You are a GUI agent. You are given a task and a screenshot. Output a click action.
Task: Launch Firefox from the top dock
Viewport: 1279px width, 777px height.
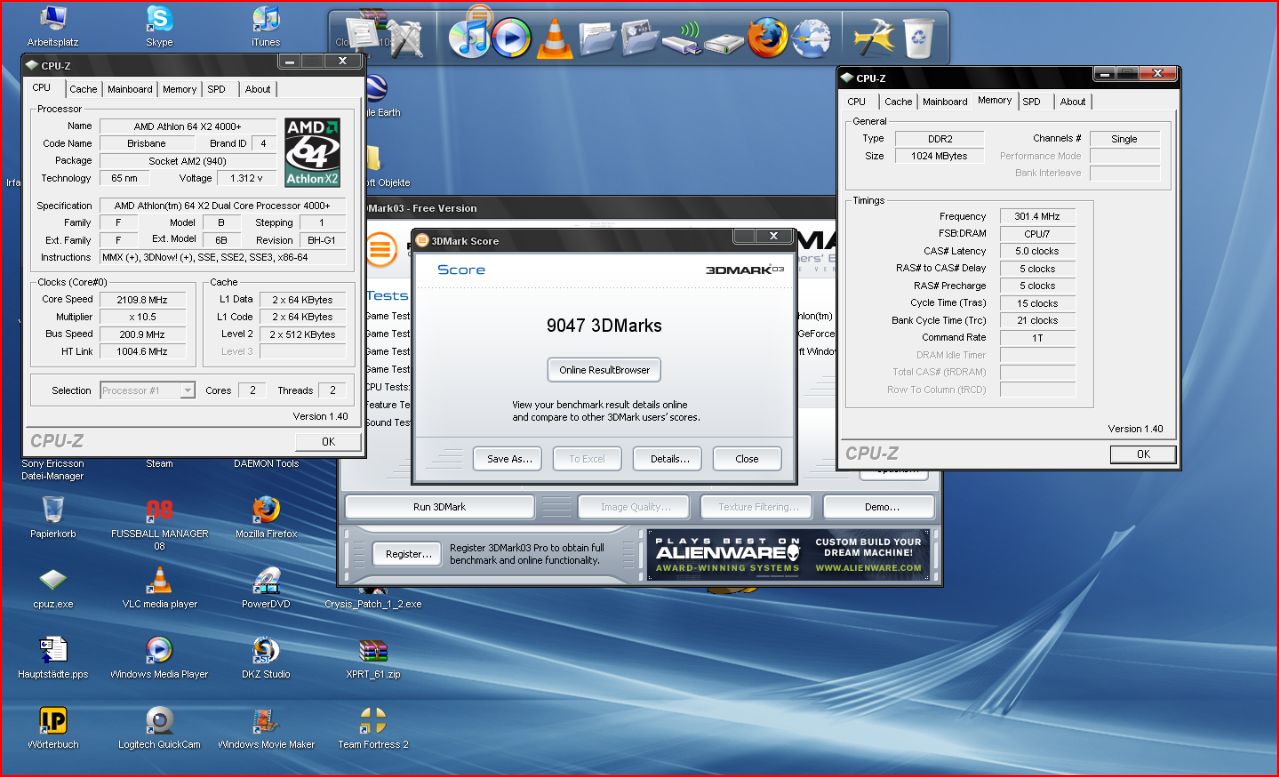[x=767, y=38]
